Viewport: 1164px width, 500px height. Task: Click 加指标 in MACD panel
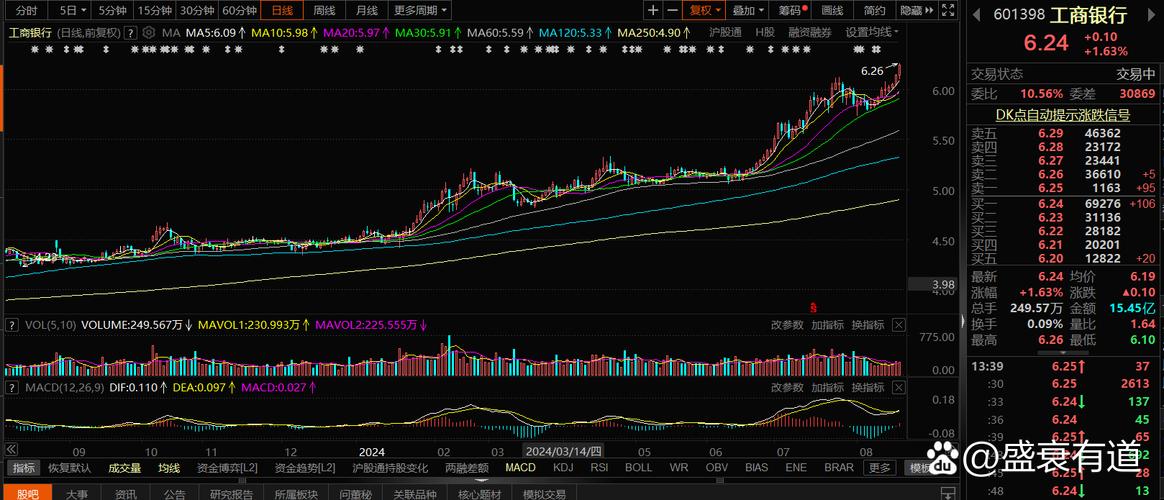(827, 387)
